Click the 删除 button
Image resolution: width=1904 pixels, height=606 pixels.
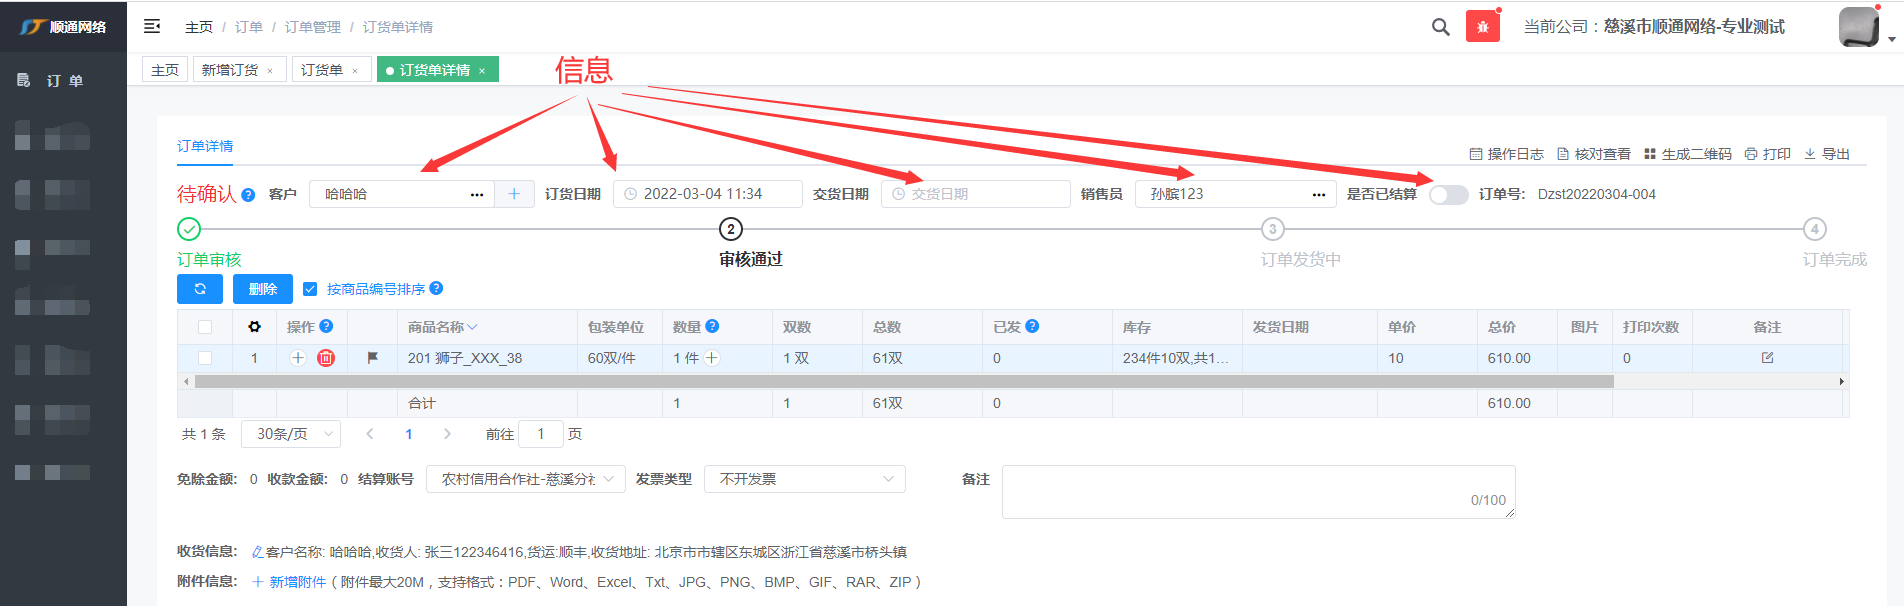[x=263, y=289]
